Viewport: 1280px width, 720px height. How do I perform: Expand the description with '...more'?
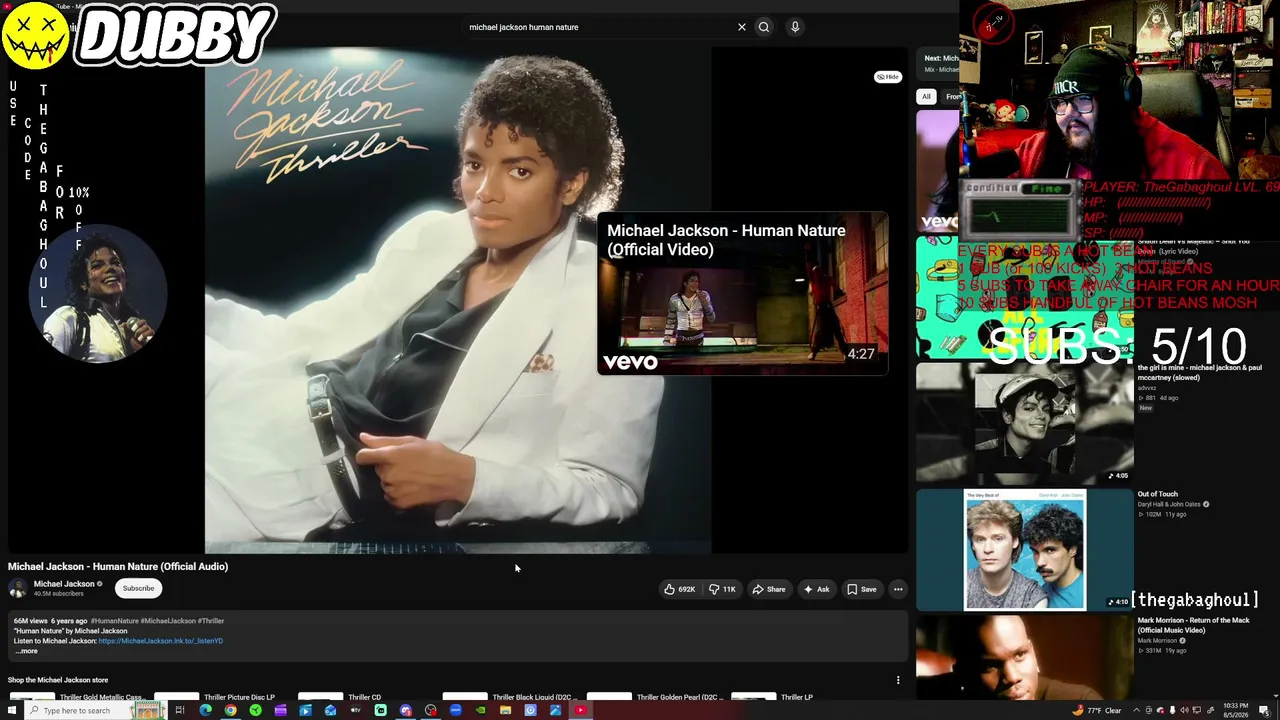pos(26,651)
